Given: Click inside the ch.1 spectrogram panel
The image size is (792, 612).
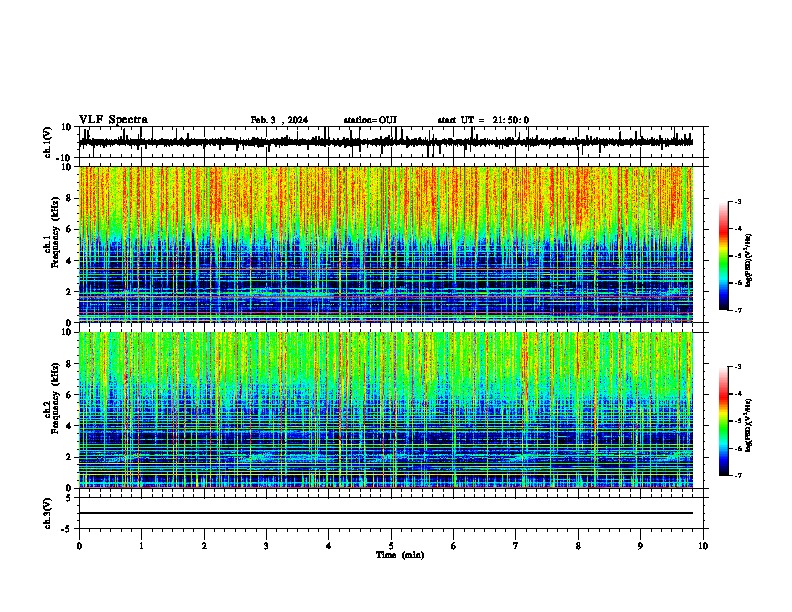Looking at the screenshot, I should pos(386,244).
